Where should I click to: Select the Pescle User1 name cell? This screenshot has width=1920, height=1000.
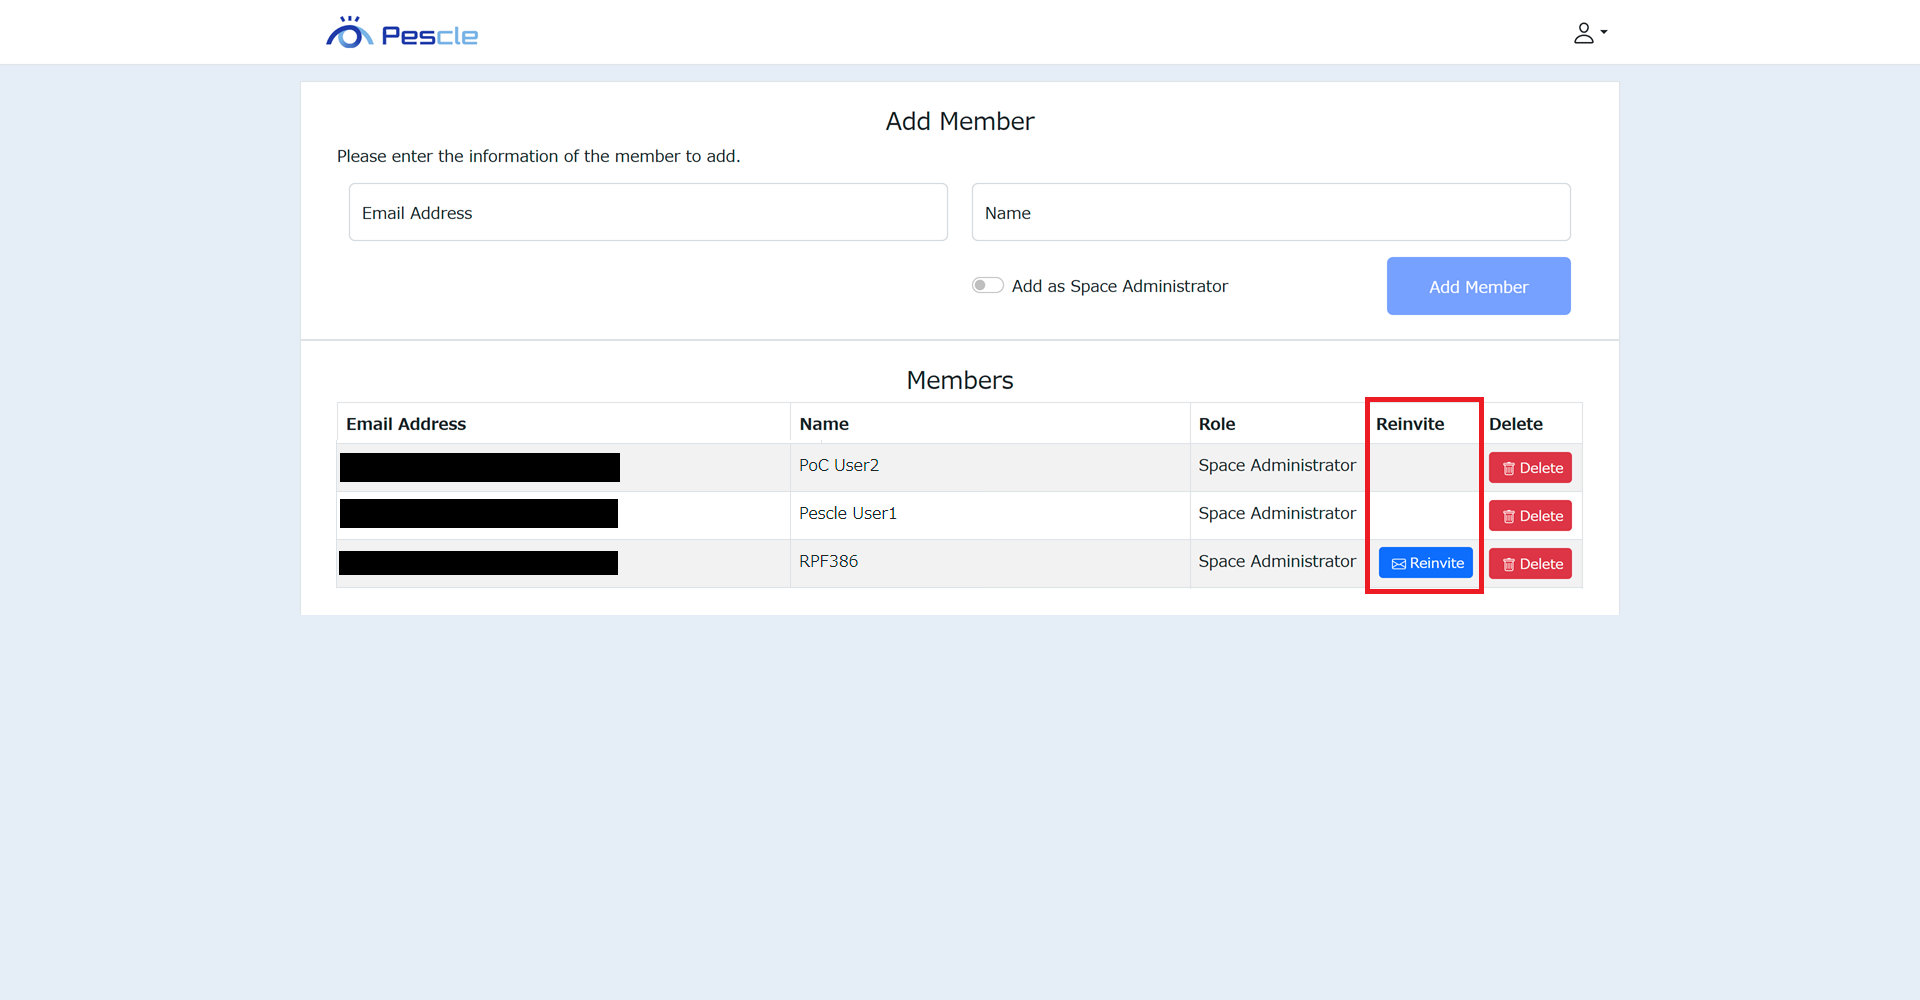848,514
